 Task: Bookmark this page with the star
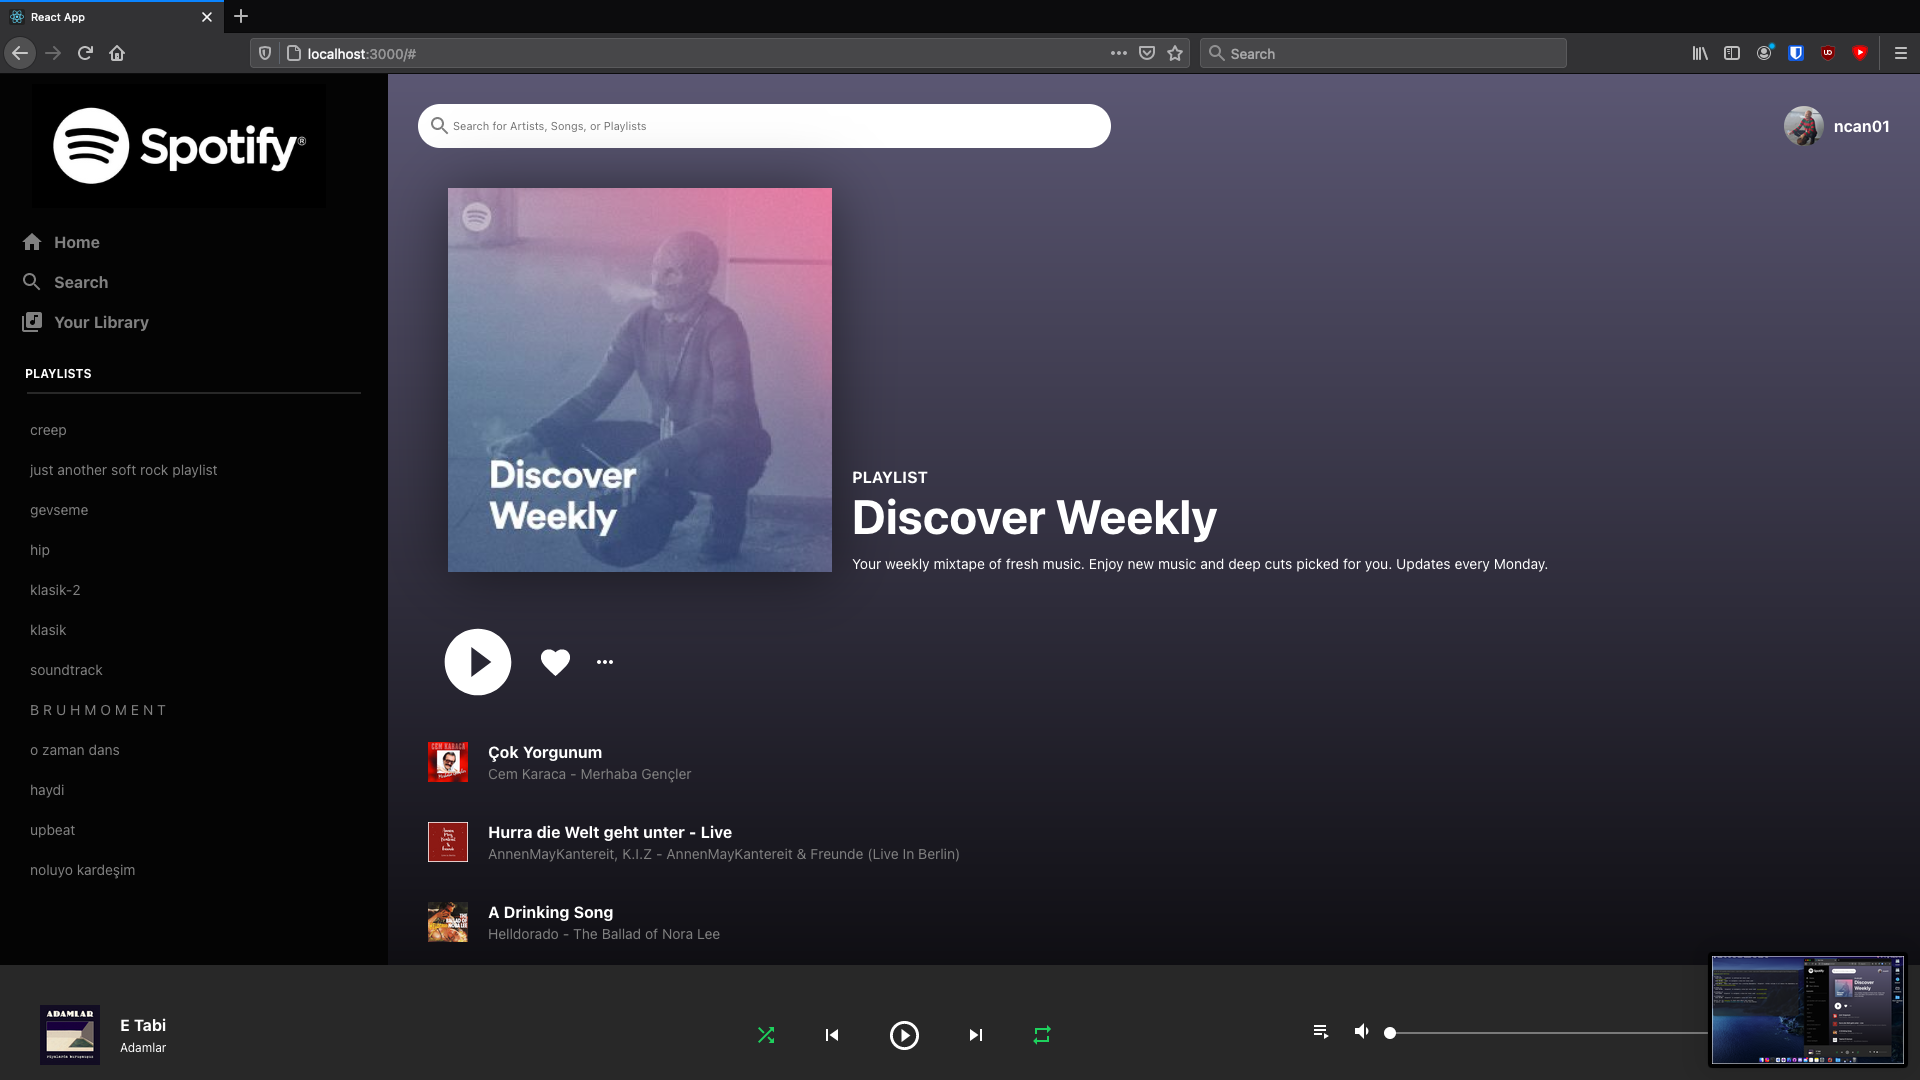click(x=1175, y=53)
